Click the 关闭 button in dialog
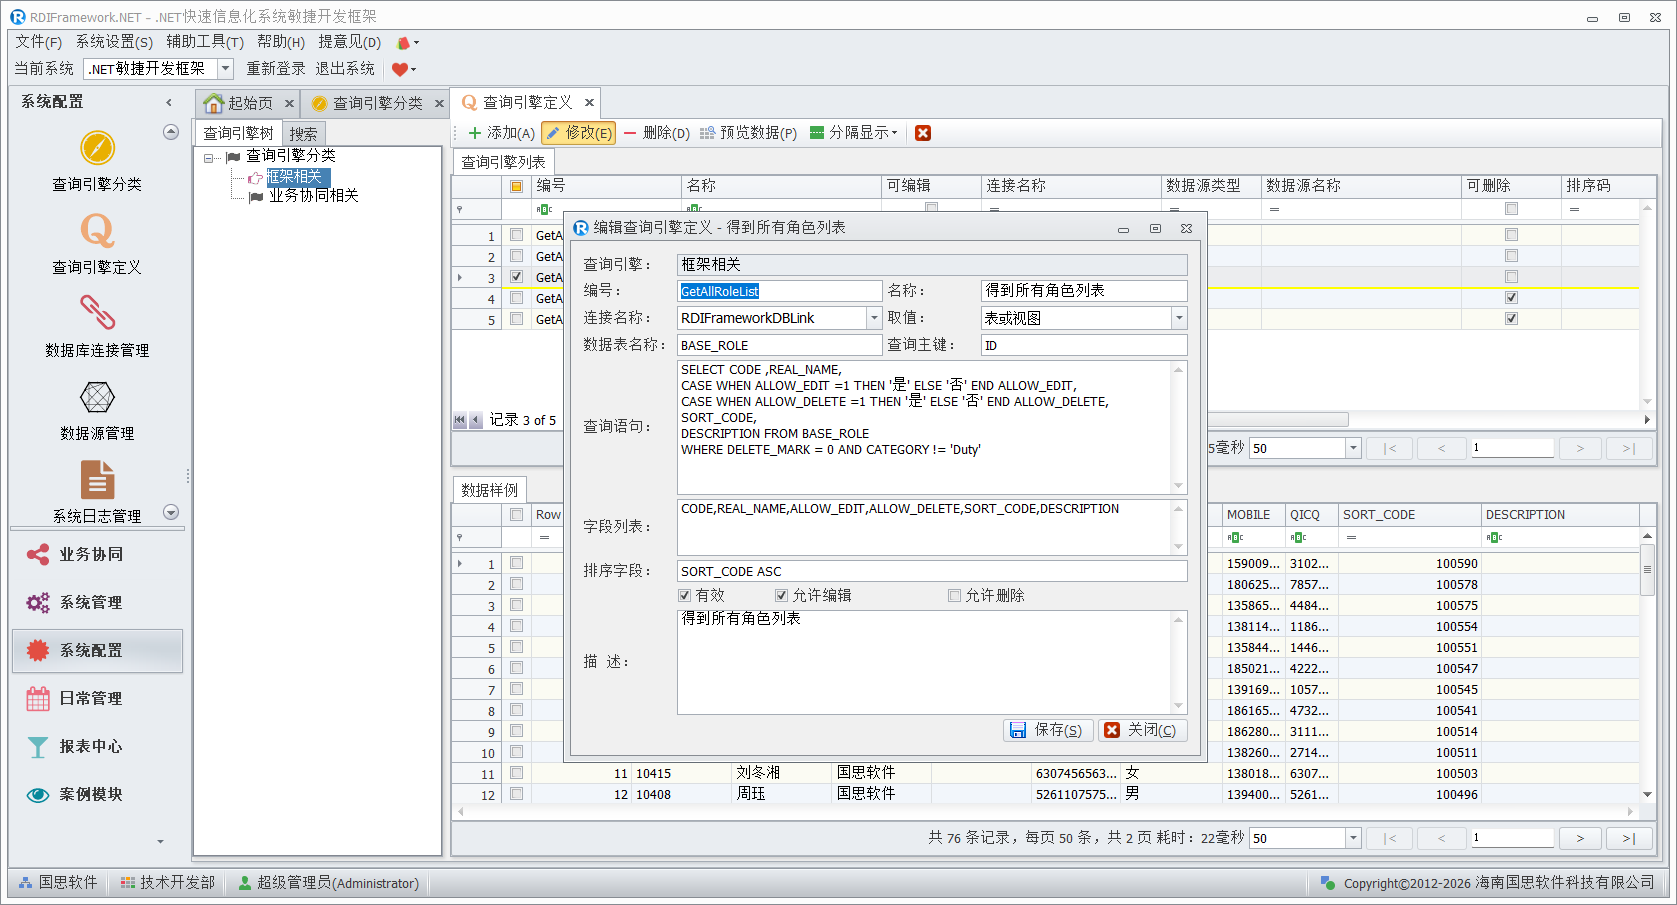1677x905 pixels. coord(1141,730)
